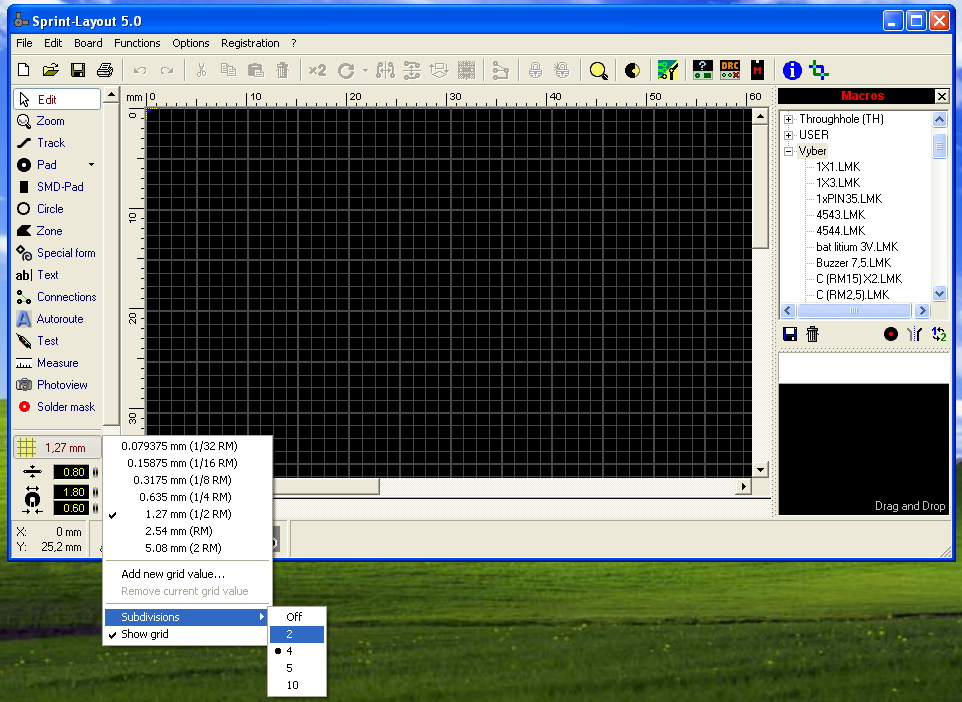Click the 1,27 mm grid button
The width and height of the screenshot is (962, 702).
57,447
